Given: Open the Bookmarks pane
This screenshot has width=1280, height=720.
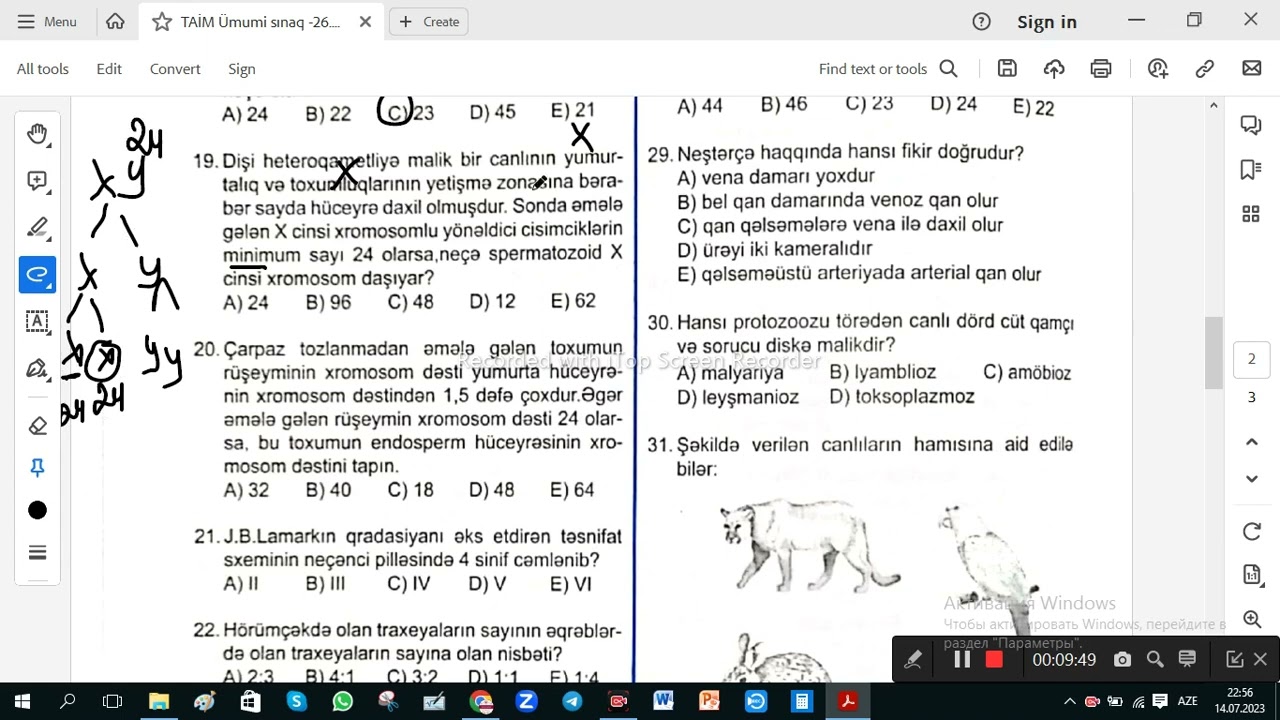Looking at the screenshot, I should 1251,169.
